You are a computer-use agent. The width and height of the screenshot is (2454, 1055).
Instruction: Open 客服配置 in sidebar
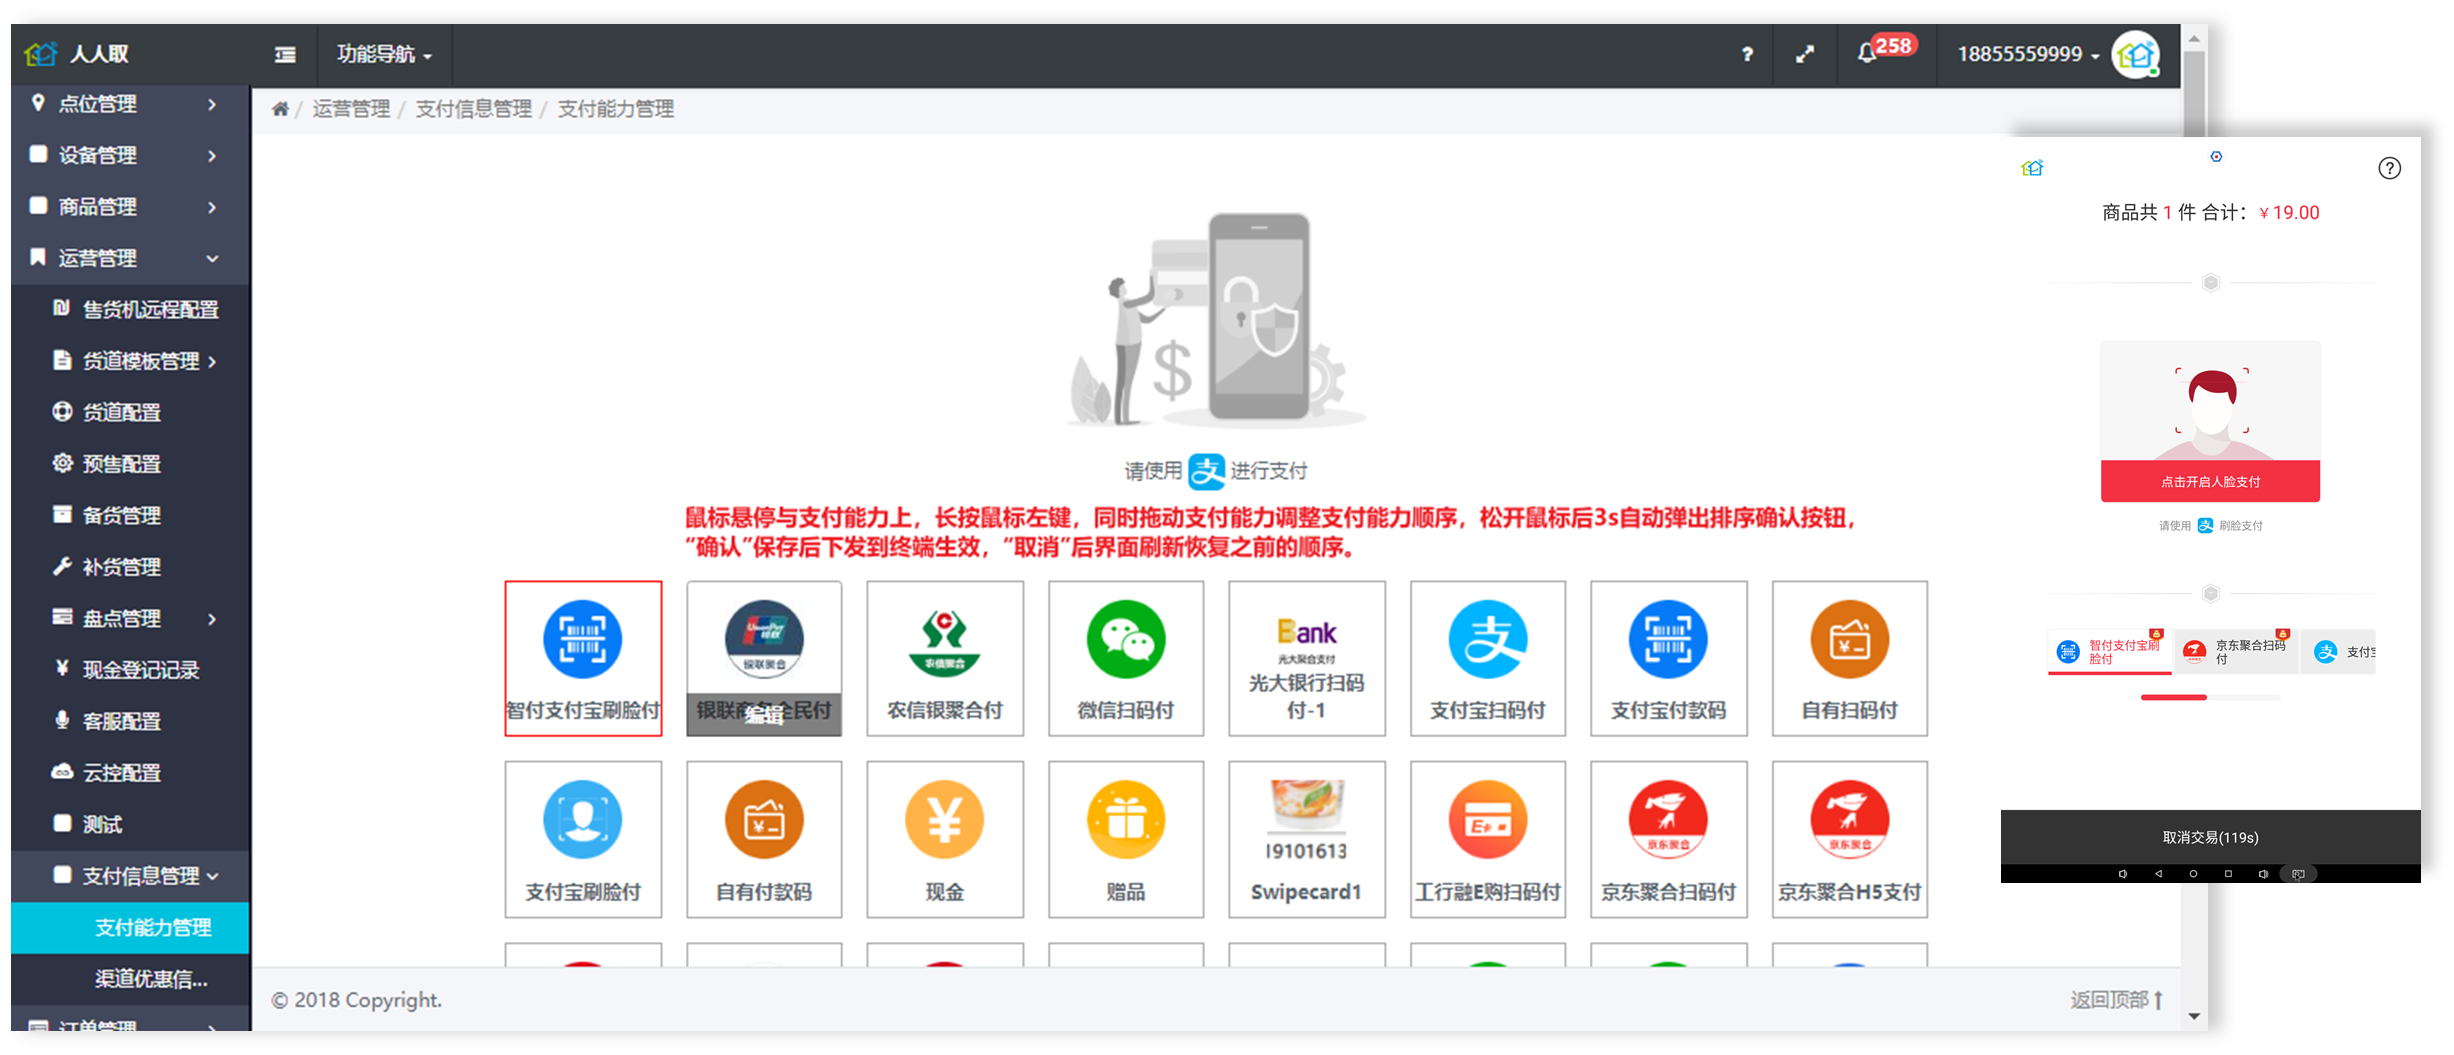(x=130, y=721)
